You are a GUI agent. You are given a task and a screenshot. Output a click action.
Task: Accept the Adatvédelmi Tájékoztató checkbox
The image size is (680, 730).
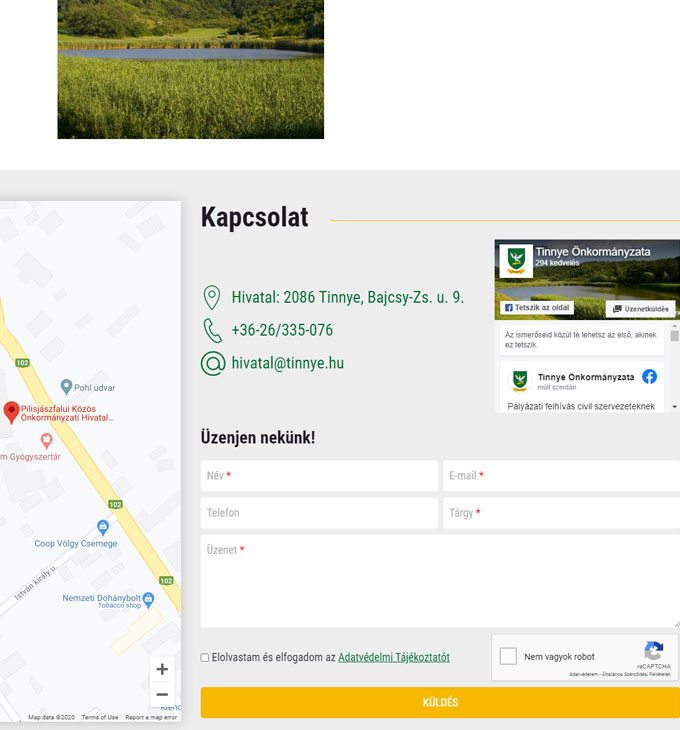205,657
